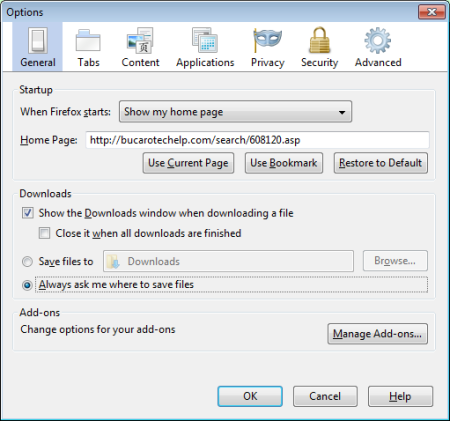Open the Security padlock icon
Viewport: 450px width, 421px height.
point(319,41)
